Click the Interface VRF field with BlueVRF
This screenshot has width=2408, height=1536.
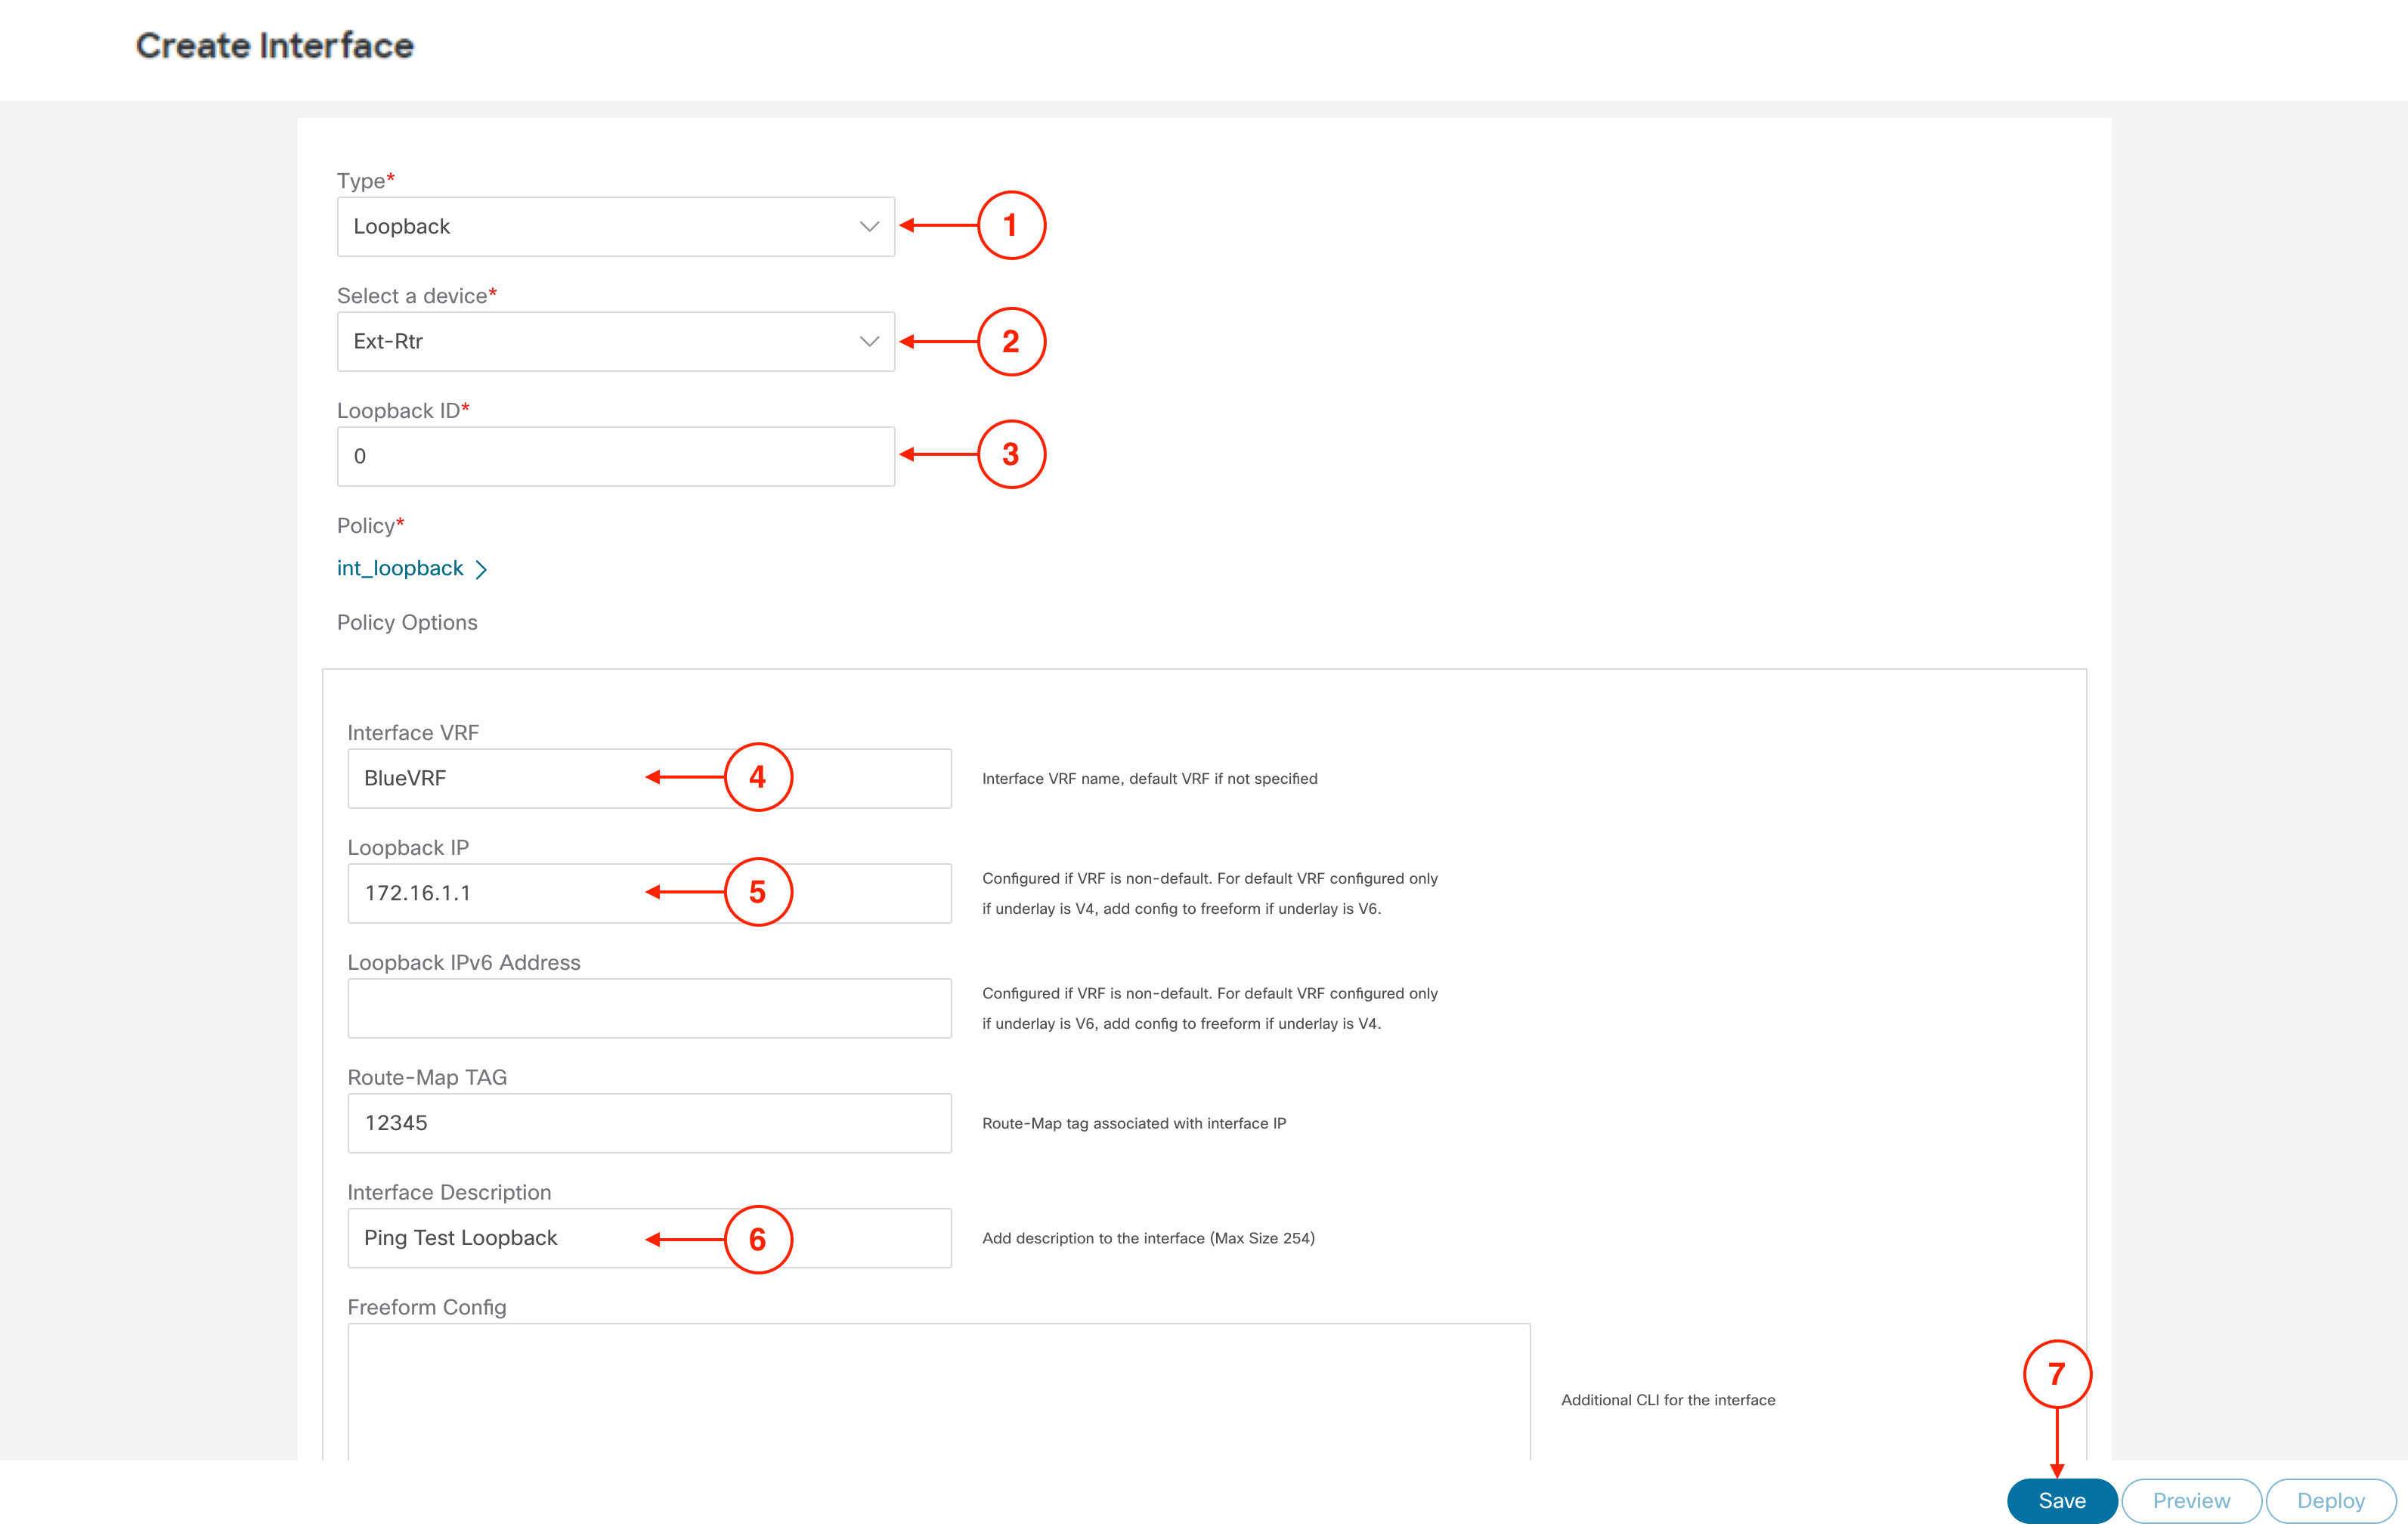point(649,778)
